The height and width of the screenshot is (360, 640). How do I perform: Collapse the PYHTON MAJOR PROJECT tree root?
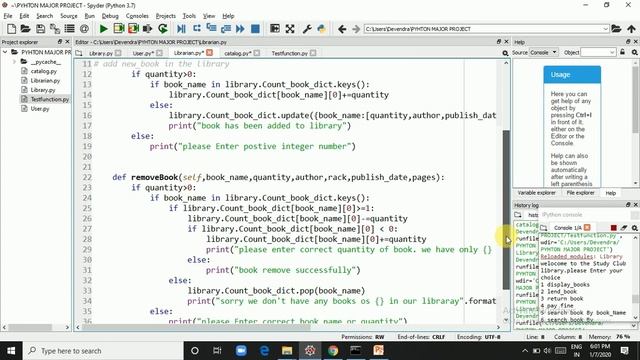pos(5,52)
